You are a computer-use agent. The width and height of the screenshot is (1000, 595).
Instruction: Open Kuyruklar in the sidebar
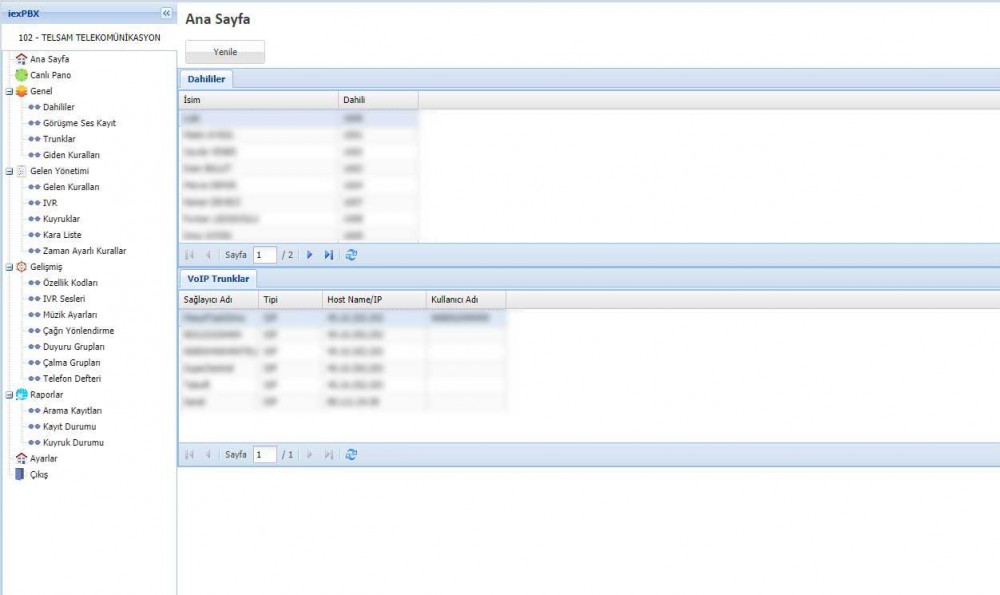[x=61, y=218]
